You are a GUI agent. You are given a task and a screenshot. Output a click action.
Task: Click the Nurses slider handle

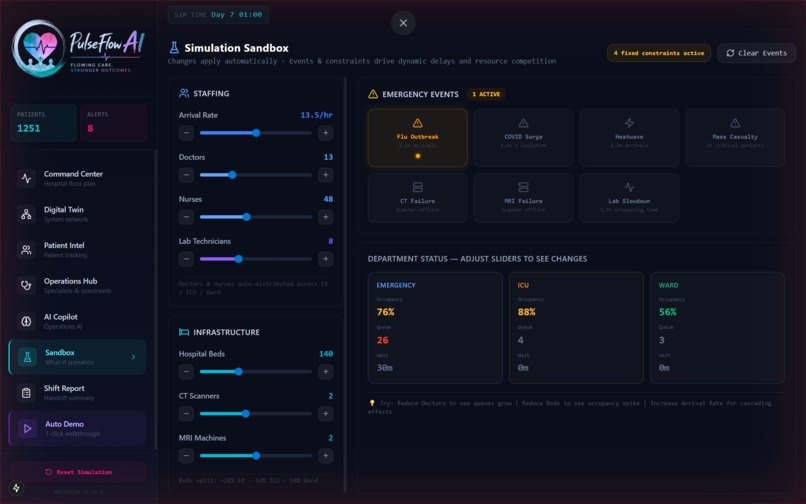(x=247, y=217)
